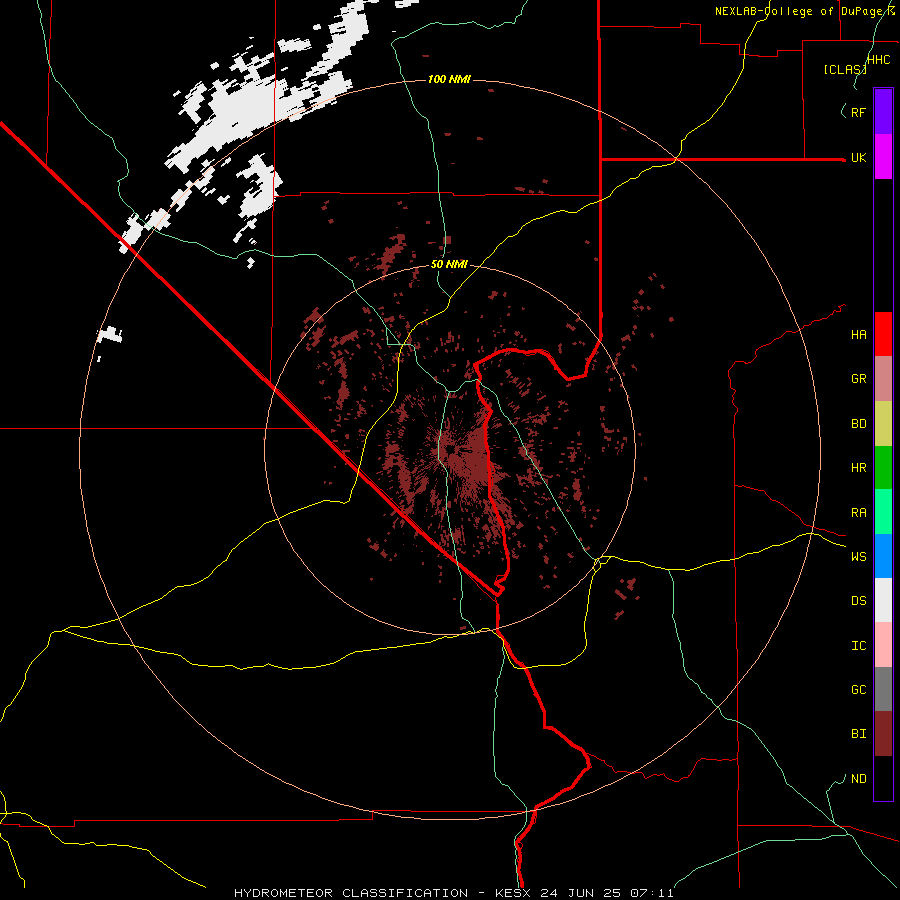Click the "07:11" time stamp

[651, 893]
